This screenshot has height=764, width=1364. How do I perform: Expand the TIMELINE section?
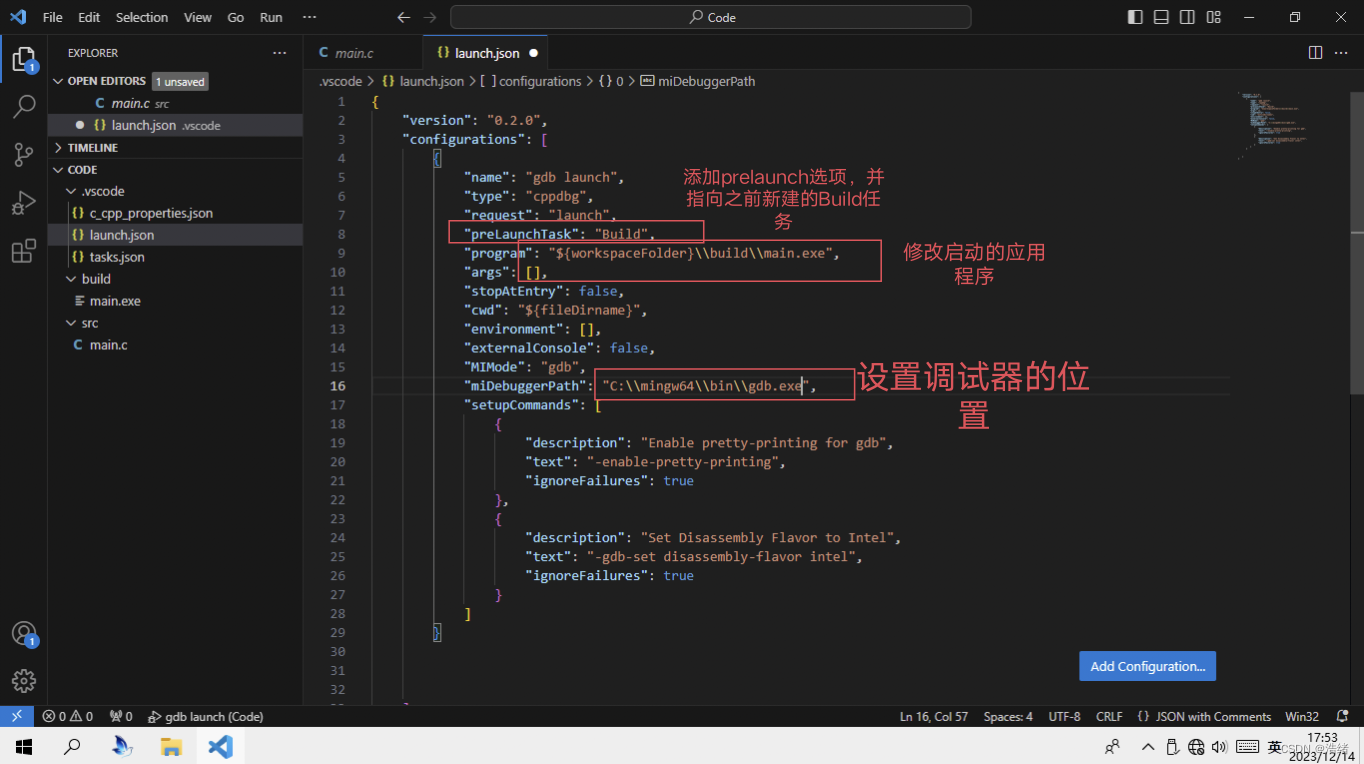click(92, 147)
